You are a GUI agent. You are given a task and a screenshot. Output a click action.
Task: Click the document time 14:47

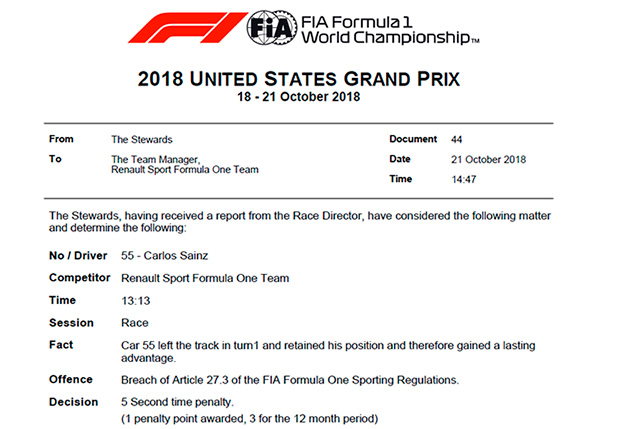click(x=463, y=179)
